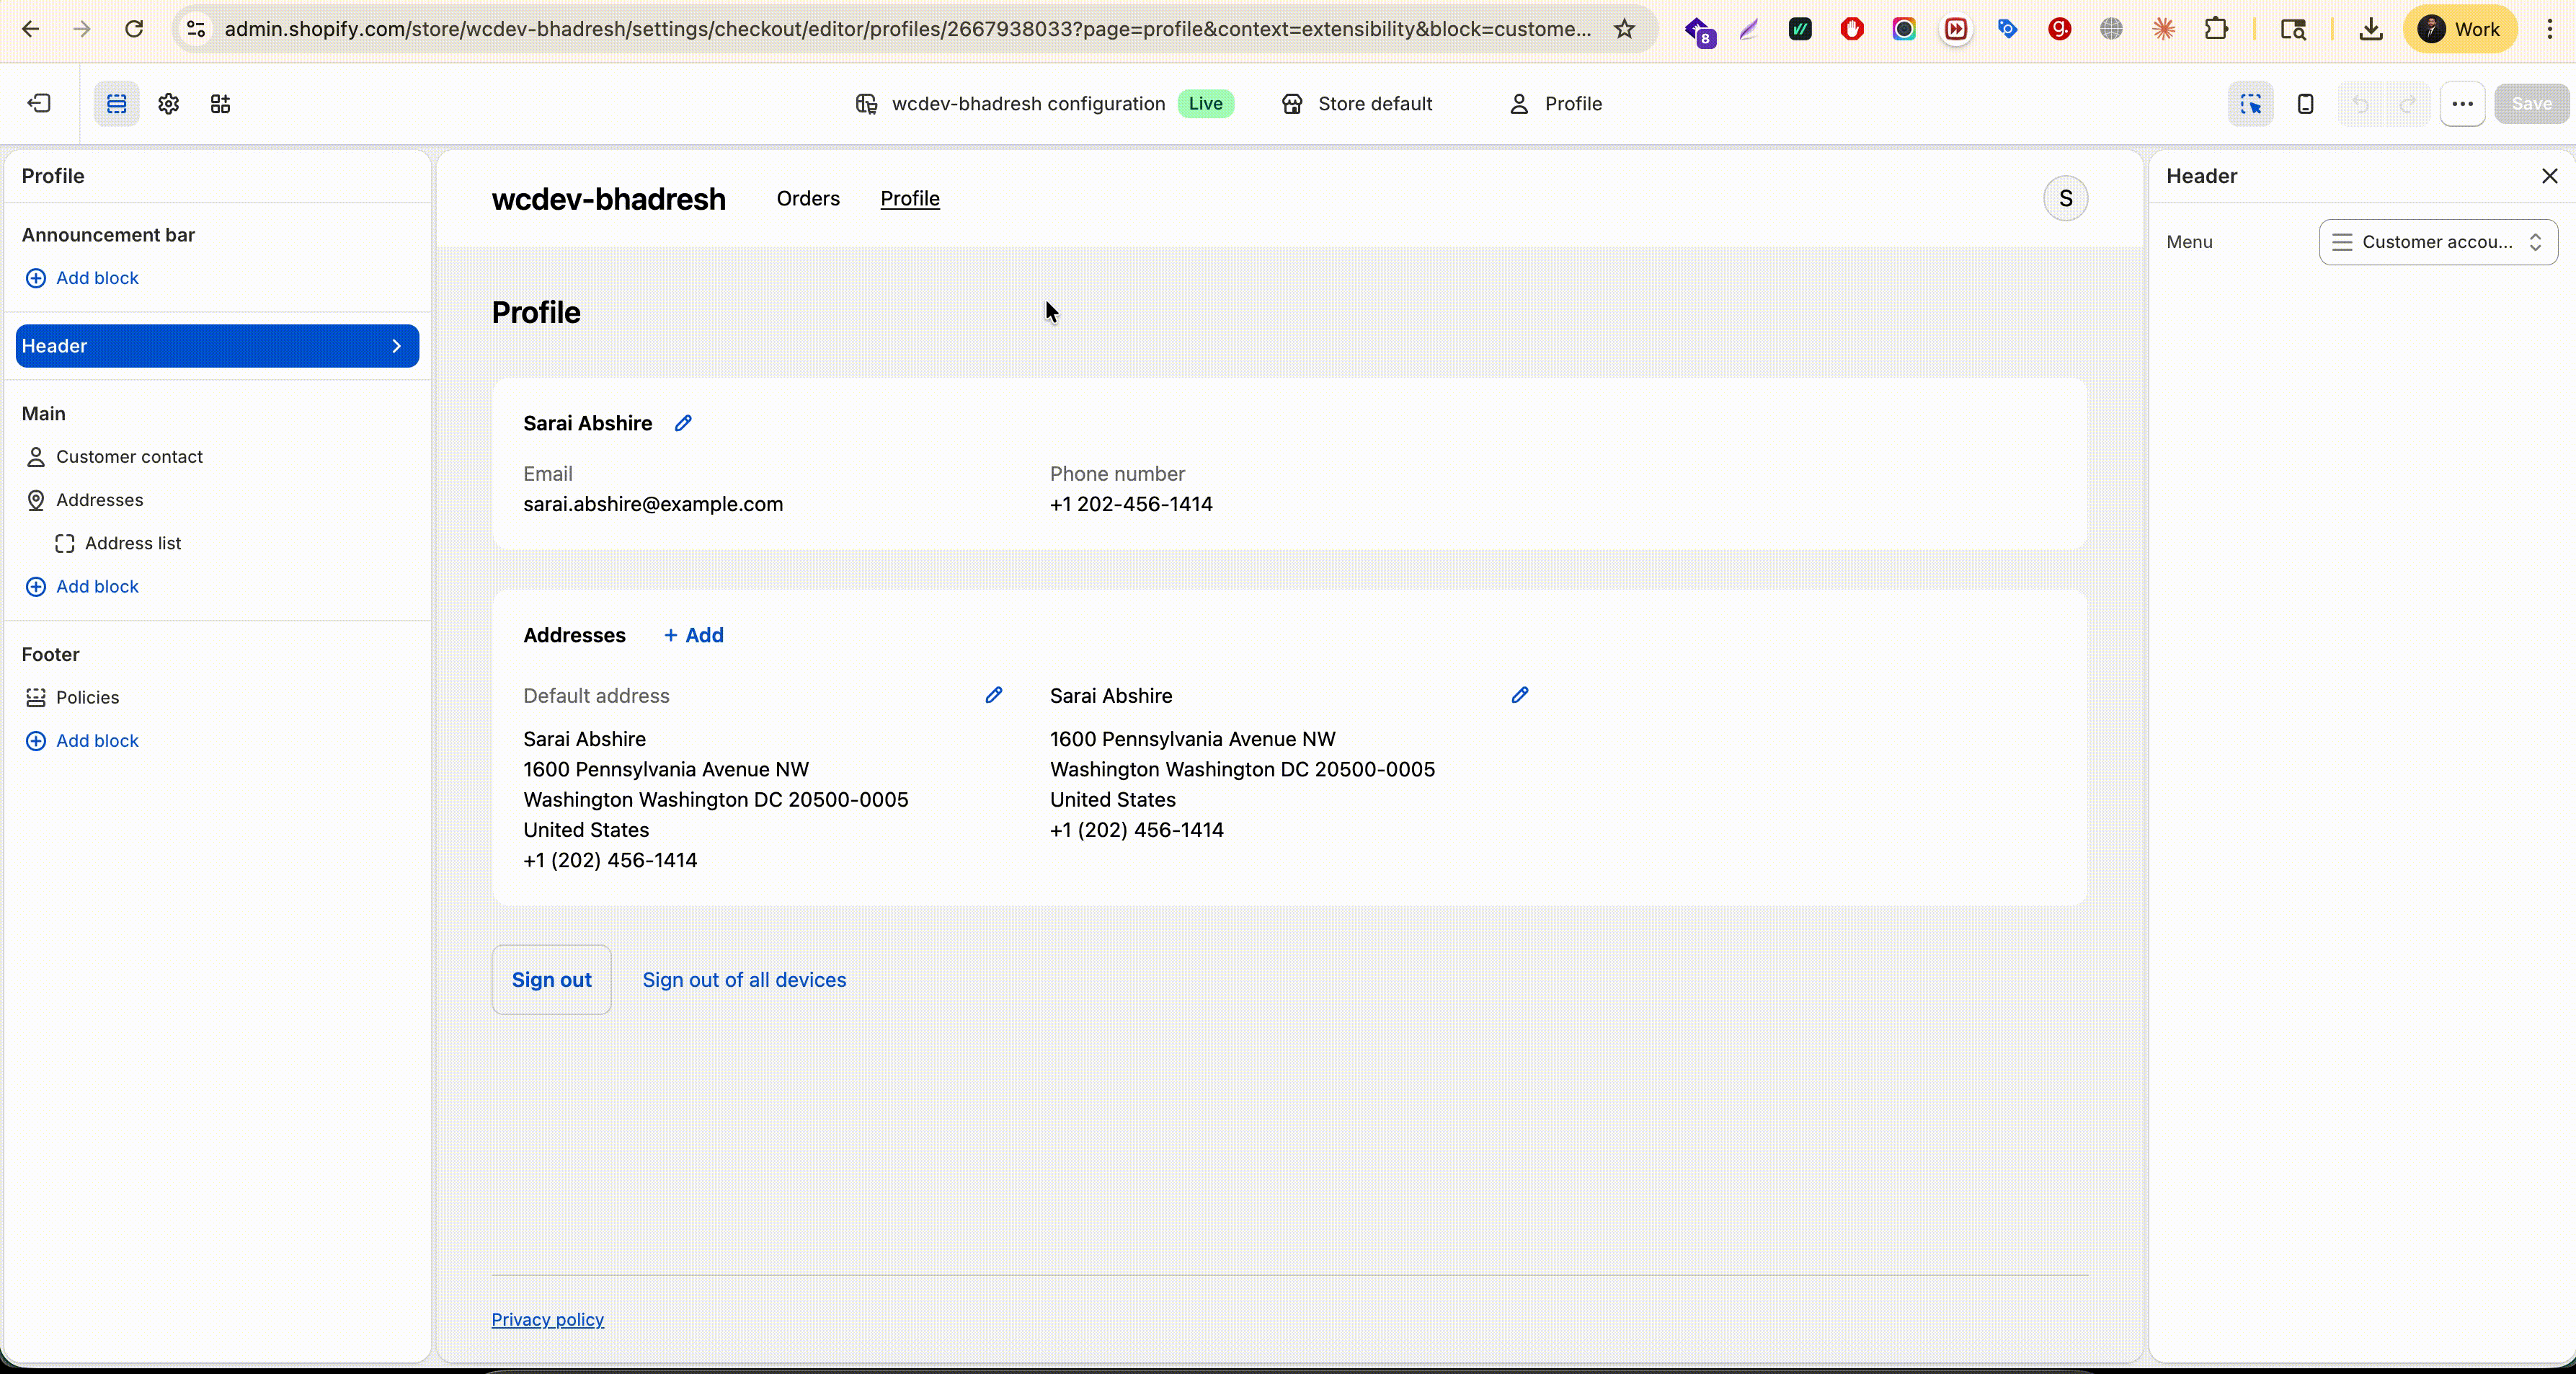Expand the Header section row
Image resolution: width=2576 pixels, height=1374 pixels.
point(217,346)
